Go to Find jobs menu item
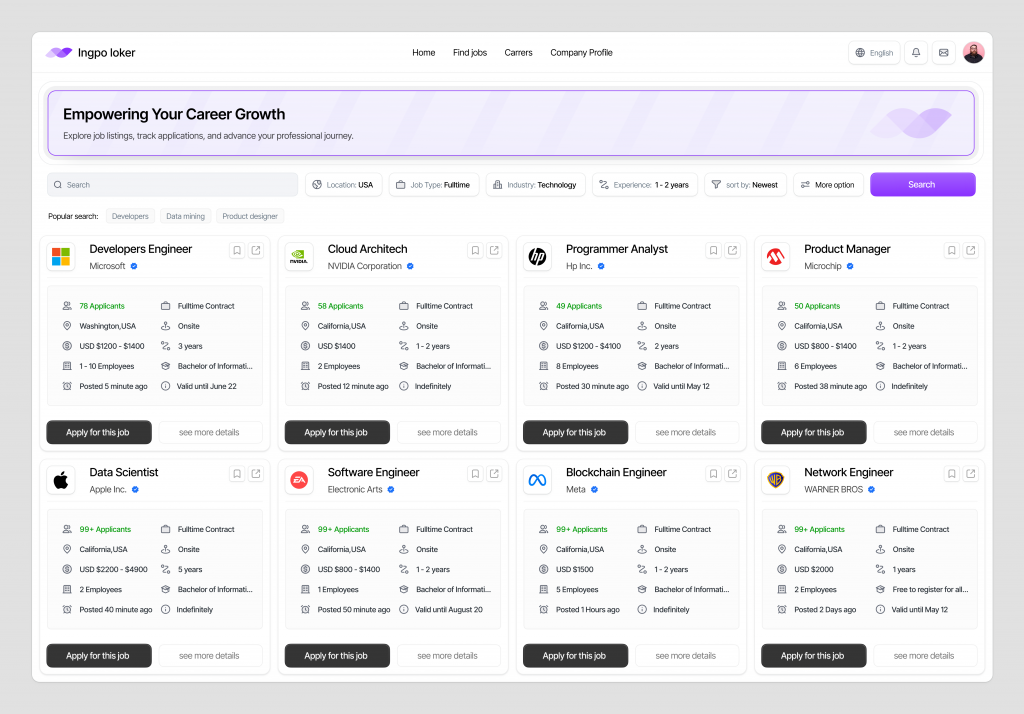1024x714 pixels. pyautogui.click(x=469, y=53)
